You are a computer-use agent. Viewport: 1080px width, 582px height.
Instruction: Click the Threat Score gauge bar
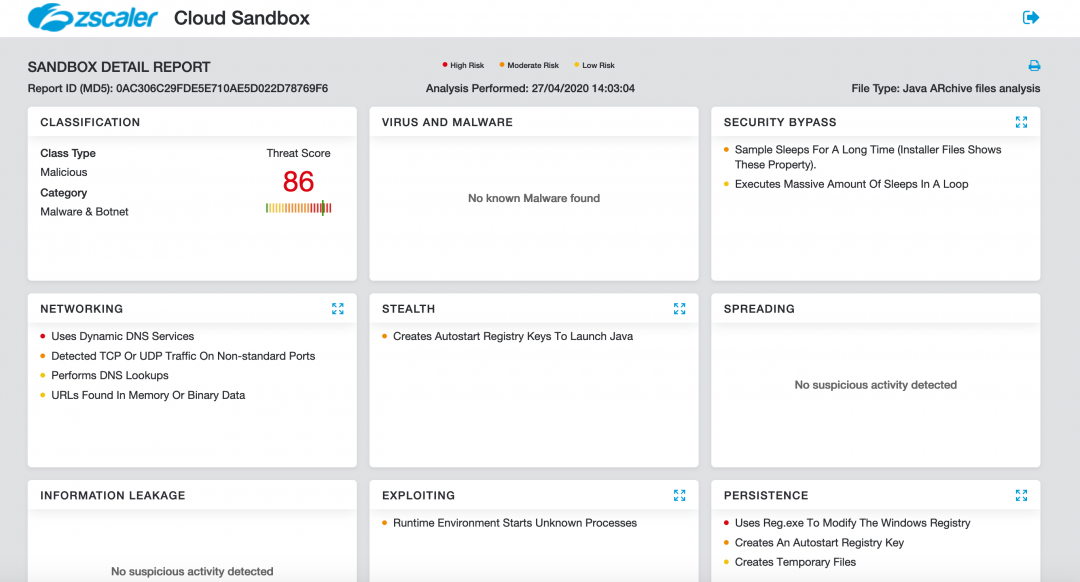298,208
